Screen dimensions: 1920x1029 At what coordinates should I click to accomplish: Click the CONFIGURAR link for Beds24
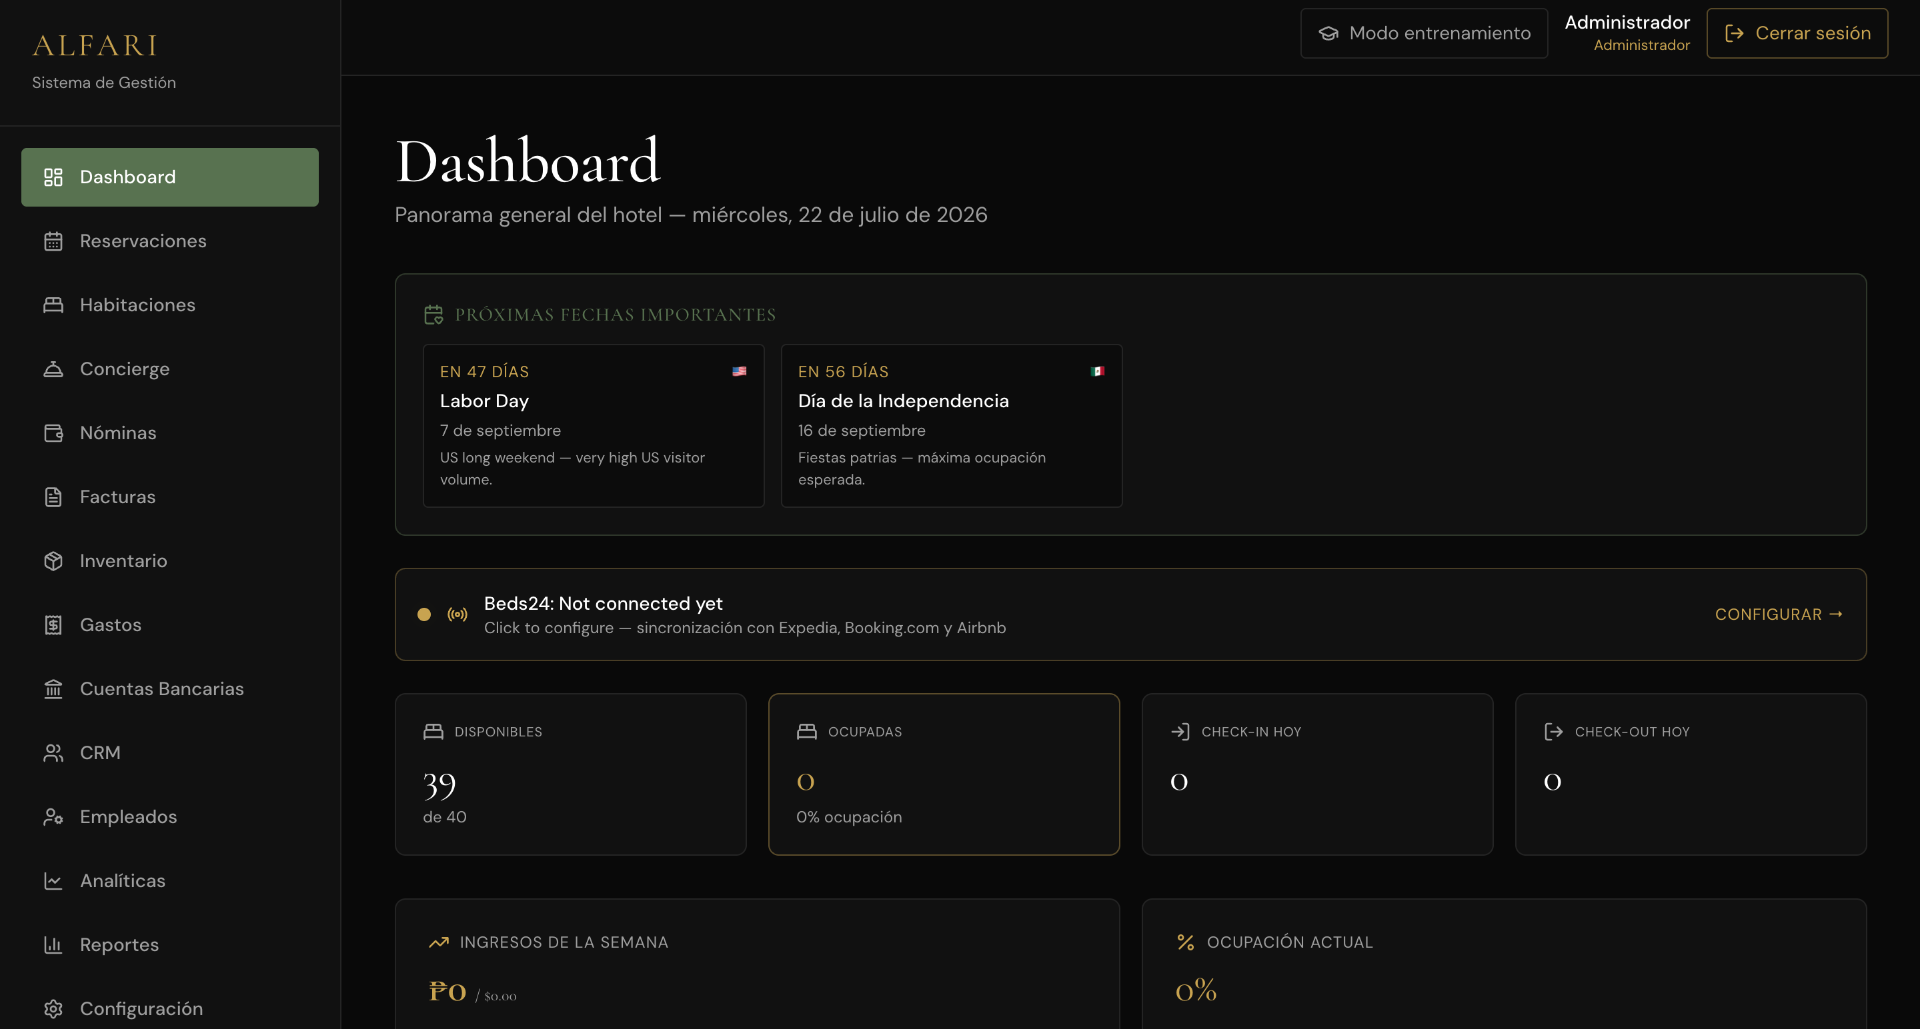coord(1779,614)
